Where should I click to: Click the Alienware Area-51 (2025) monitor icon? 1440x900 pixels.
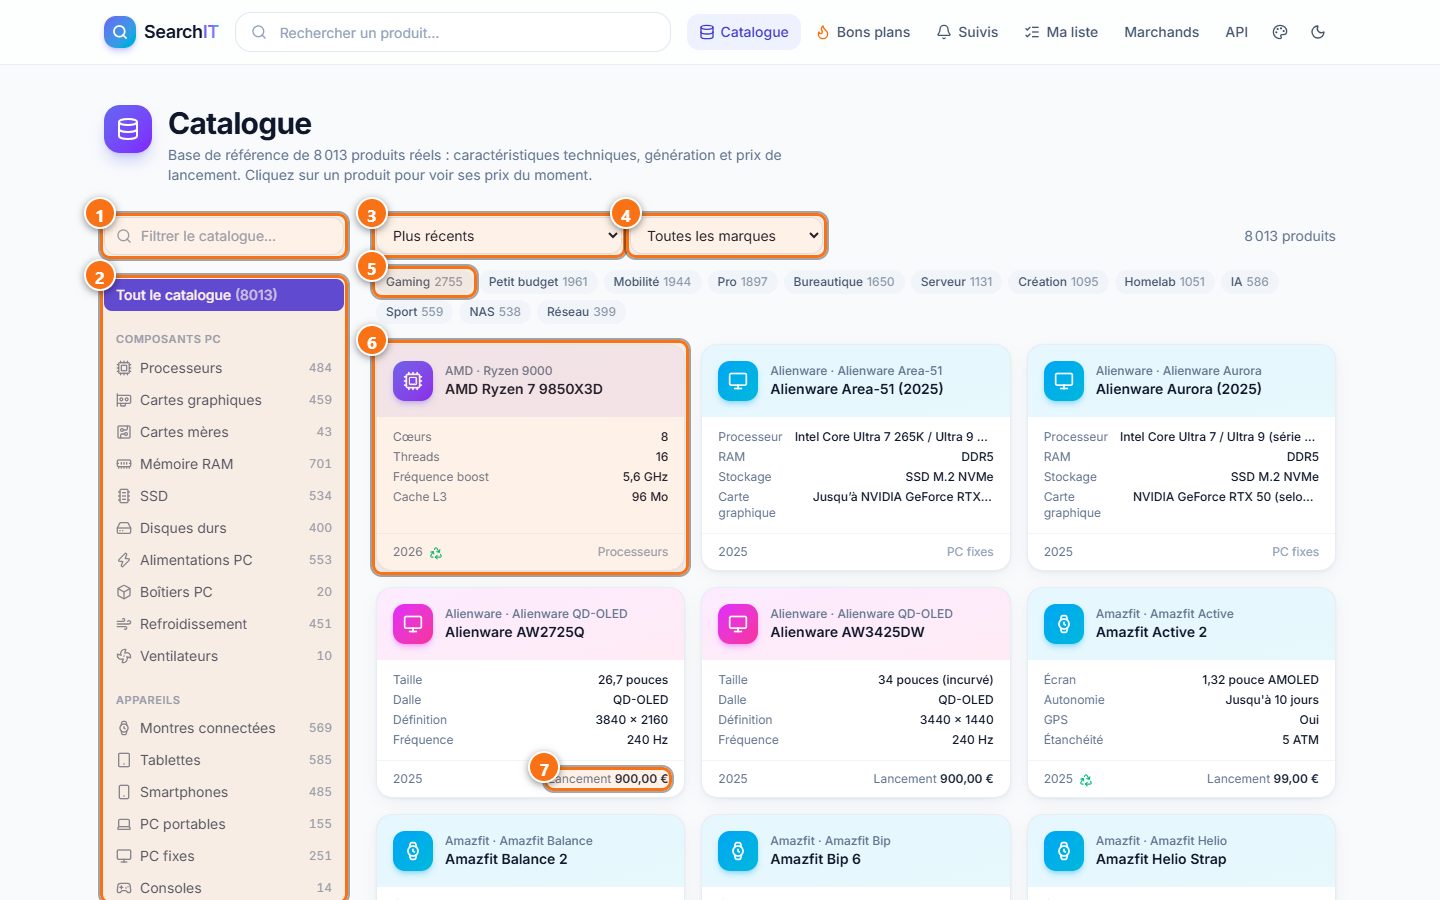tap(738, 381)
